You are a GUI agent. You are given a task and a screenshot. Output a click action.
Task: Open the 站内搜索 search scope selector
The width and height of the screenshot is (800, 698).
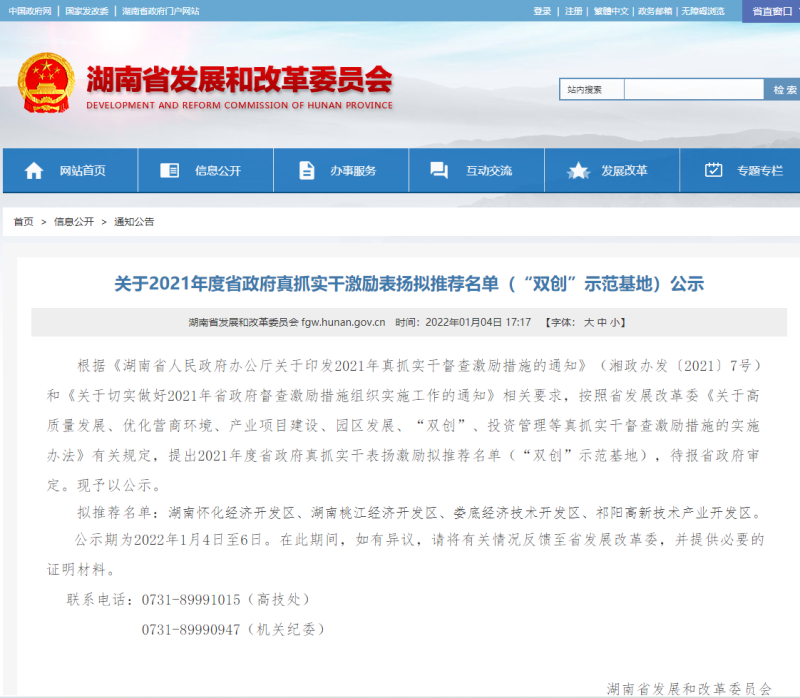[591, 90]
